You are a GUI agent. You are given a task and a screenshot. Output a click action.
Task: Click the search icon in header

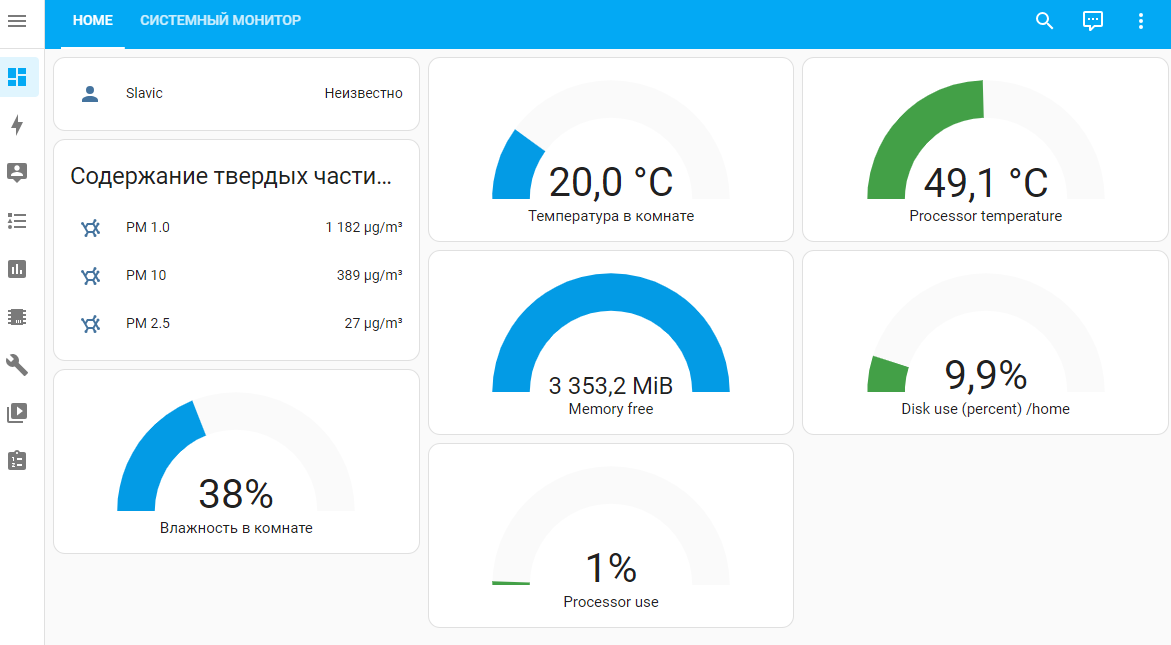tap(1044, 21)
